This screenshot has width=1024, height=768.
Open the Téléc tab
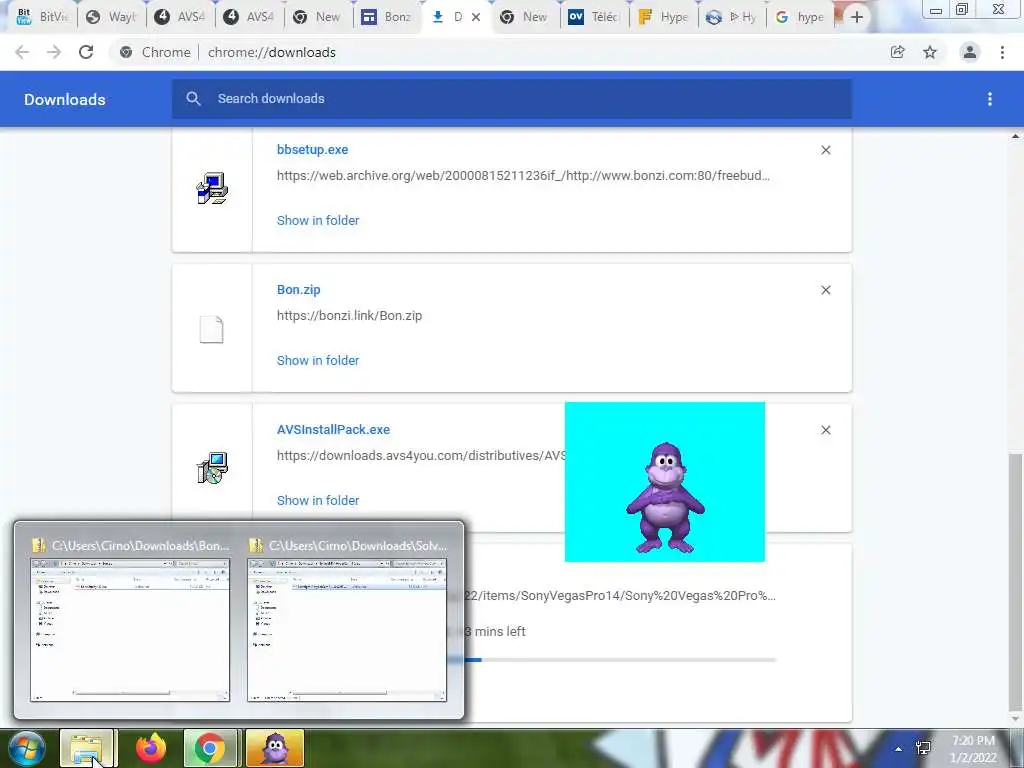[x=594, y=17]
